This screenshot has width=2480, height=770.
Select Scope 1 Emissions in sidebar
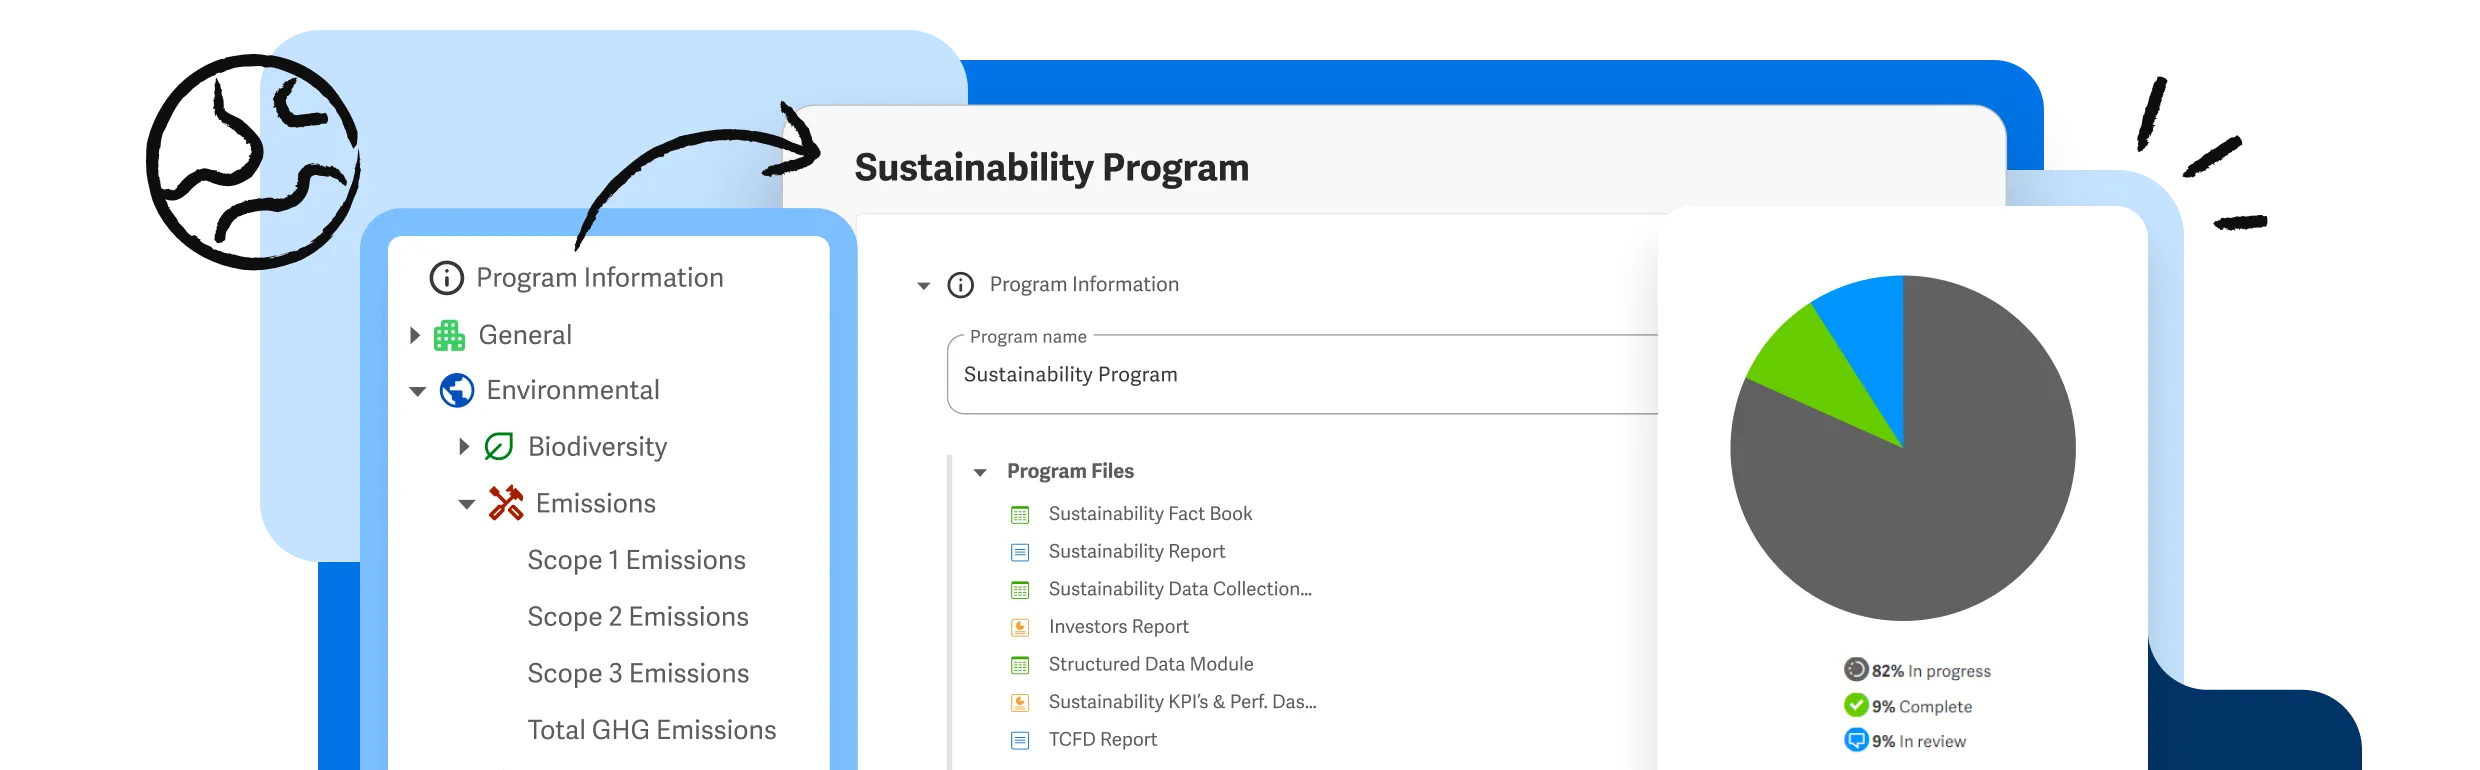click(636, 560)
